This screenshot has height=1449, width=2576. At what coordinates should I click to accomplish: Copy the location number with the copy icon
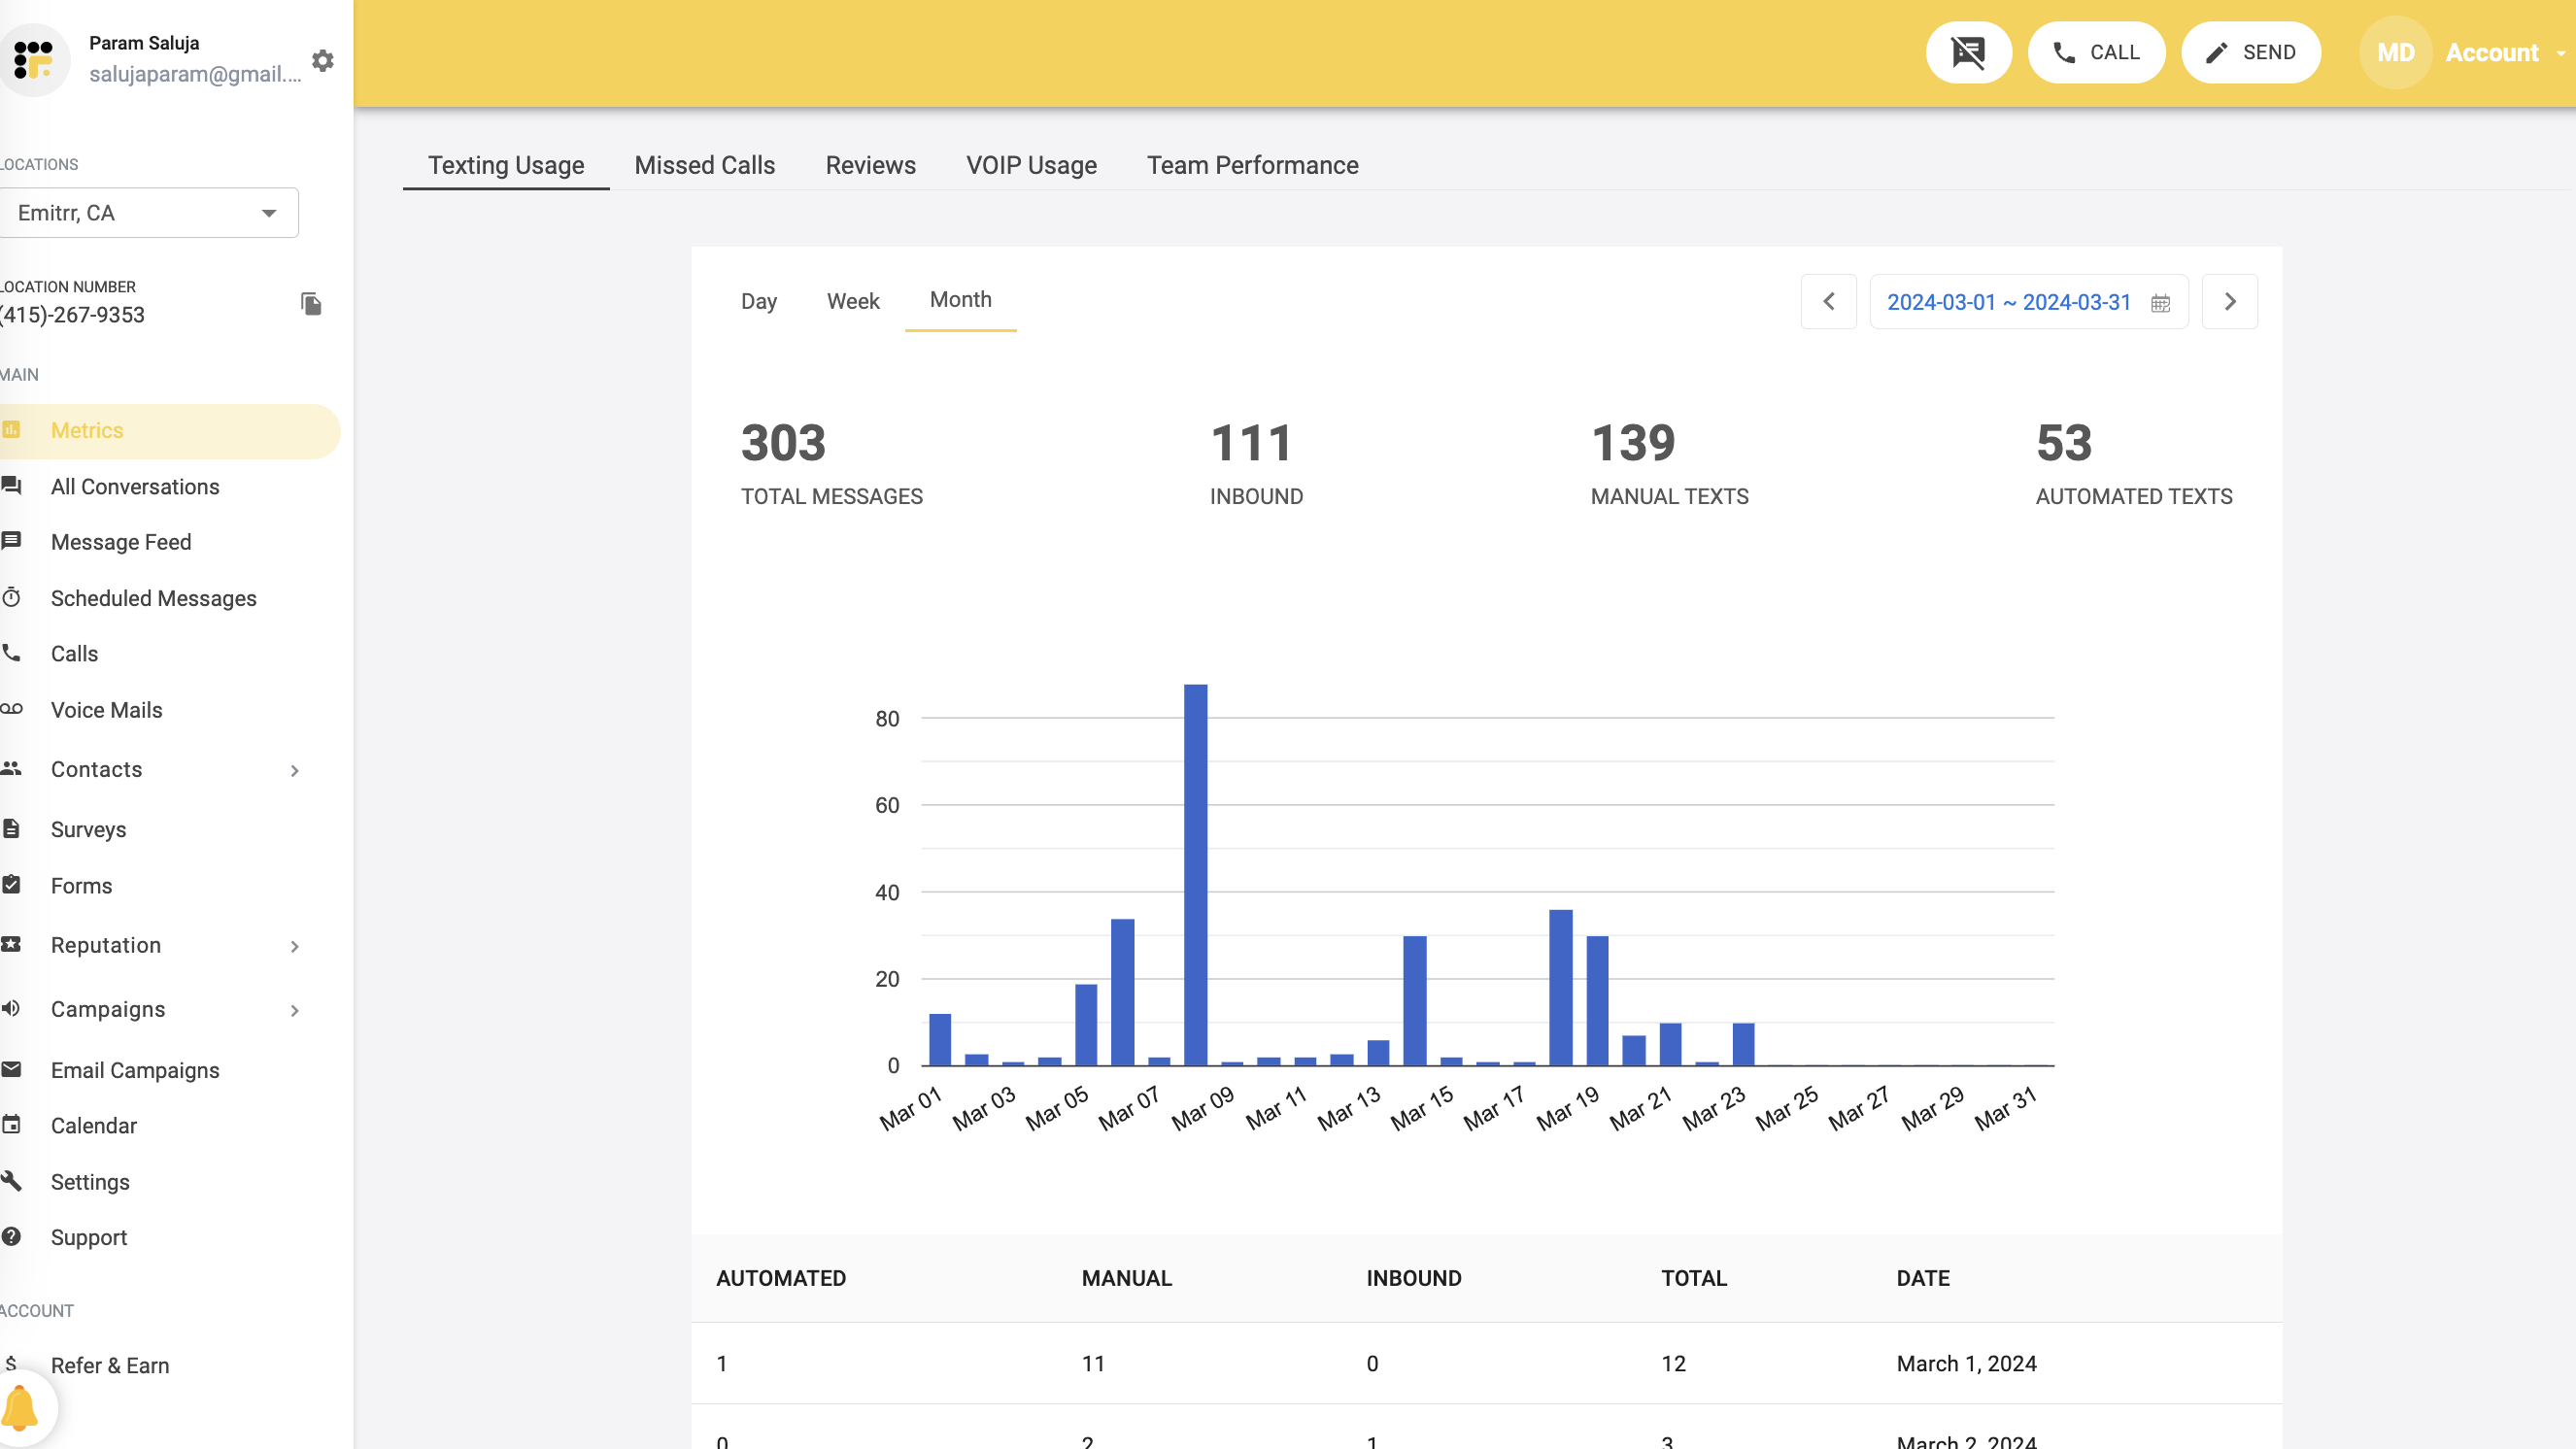[x=310, y=304]
